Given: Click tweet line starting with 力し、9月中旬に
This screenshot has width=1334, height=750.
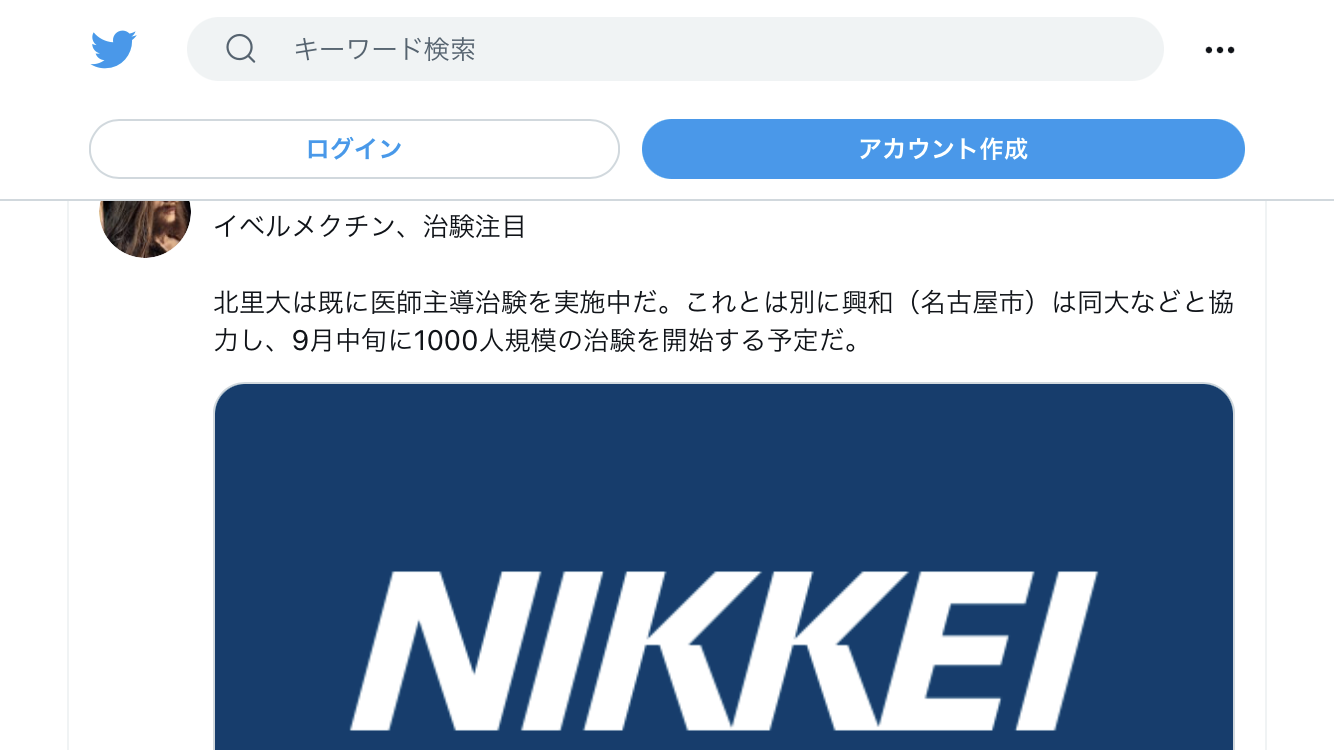Looking at the screenshot, I should 537,341.
